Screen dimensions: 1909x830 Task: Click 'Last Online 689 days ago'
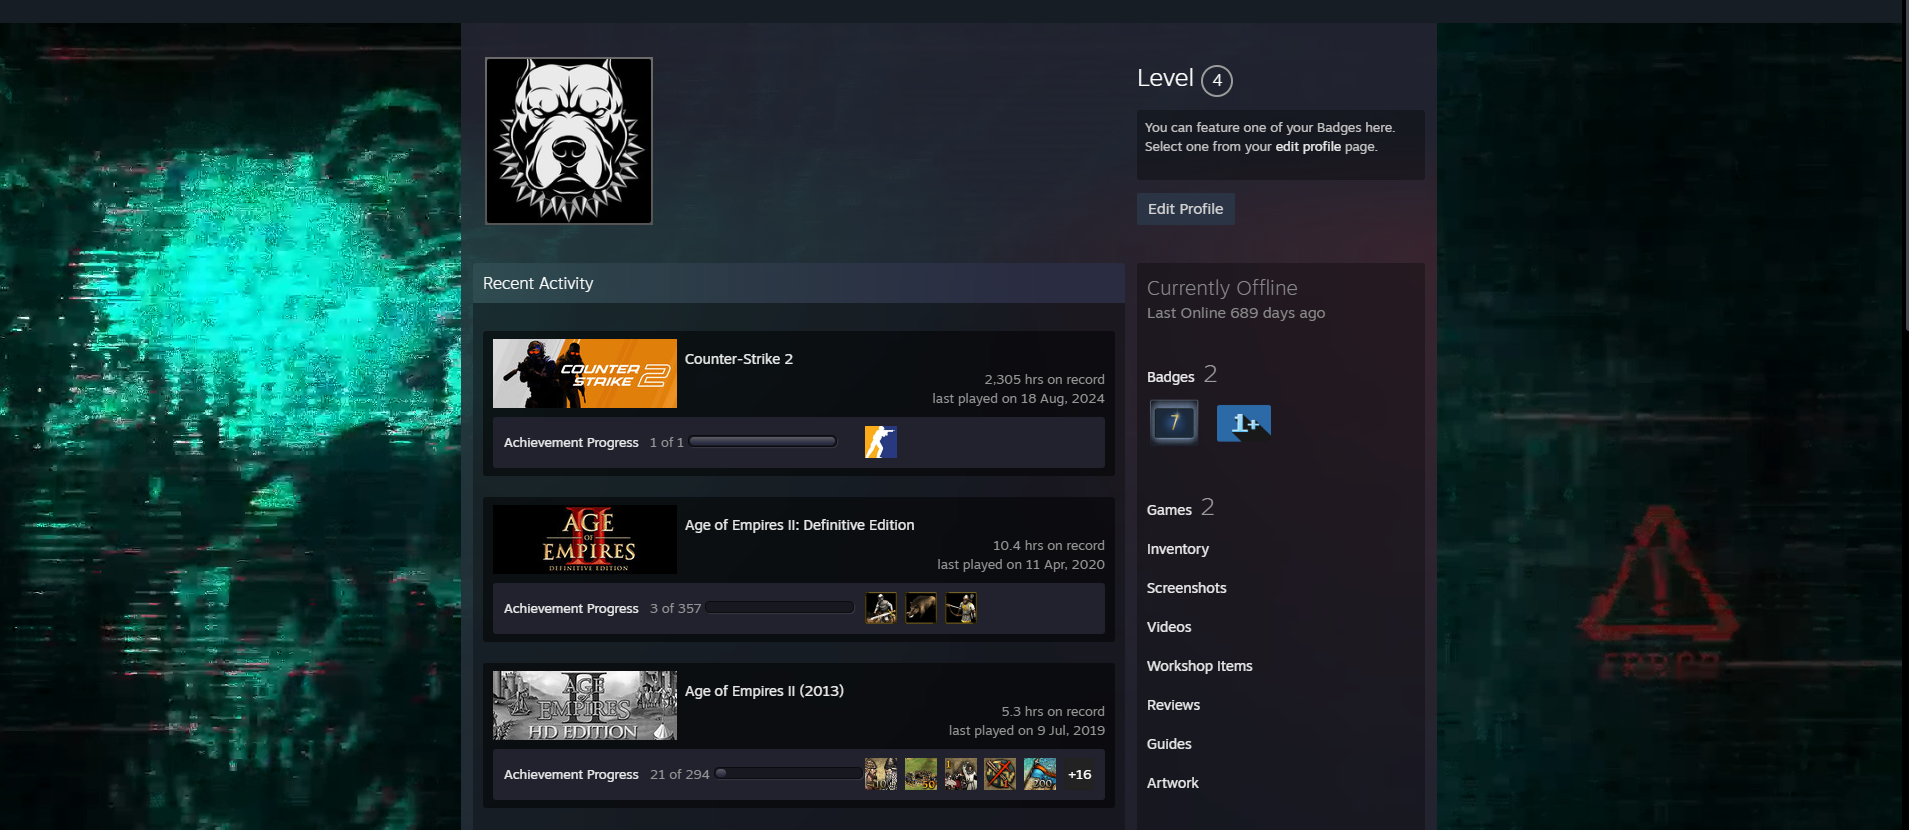click(x=1236, y=313)
